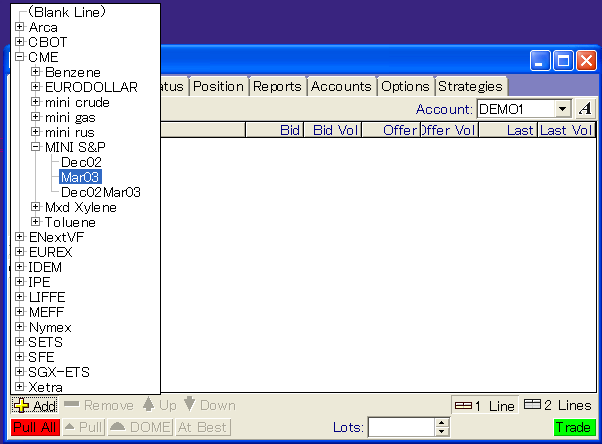Close the trading window
Viewport: 602px width, 444px height.
point(586,60)
